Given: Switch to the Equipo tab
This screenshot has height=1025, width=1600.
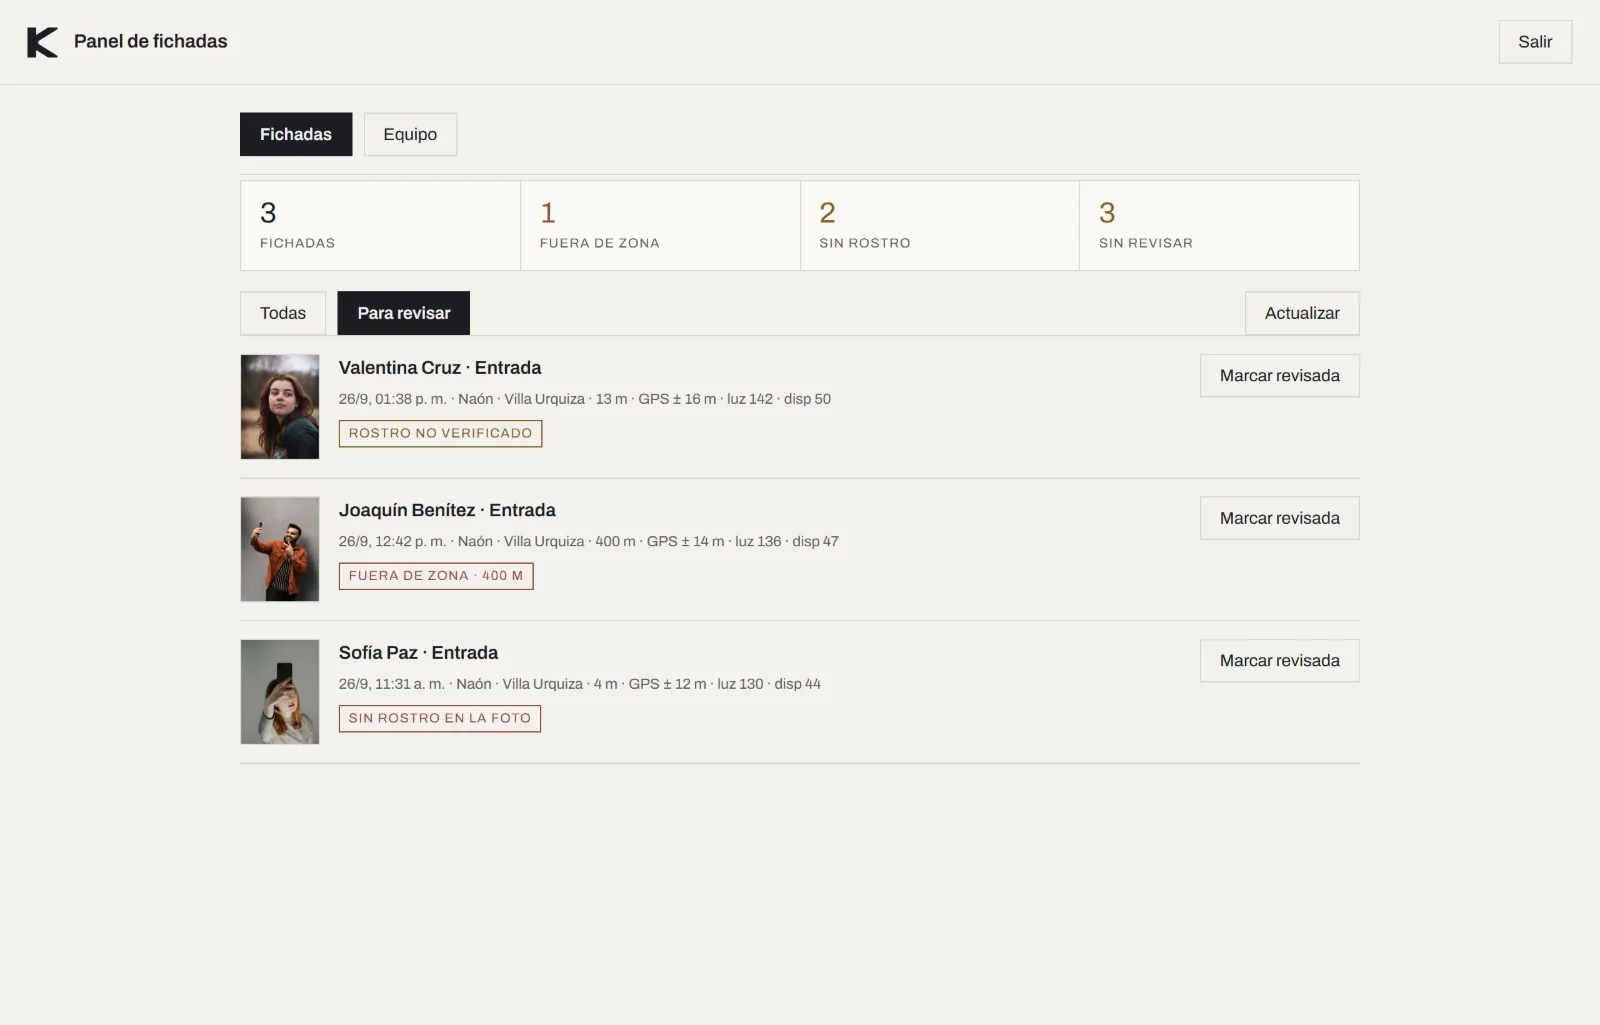Looking at the screenshot, I should (410, 134).
